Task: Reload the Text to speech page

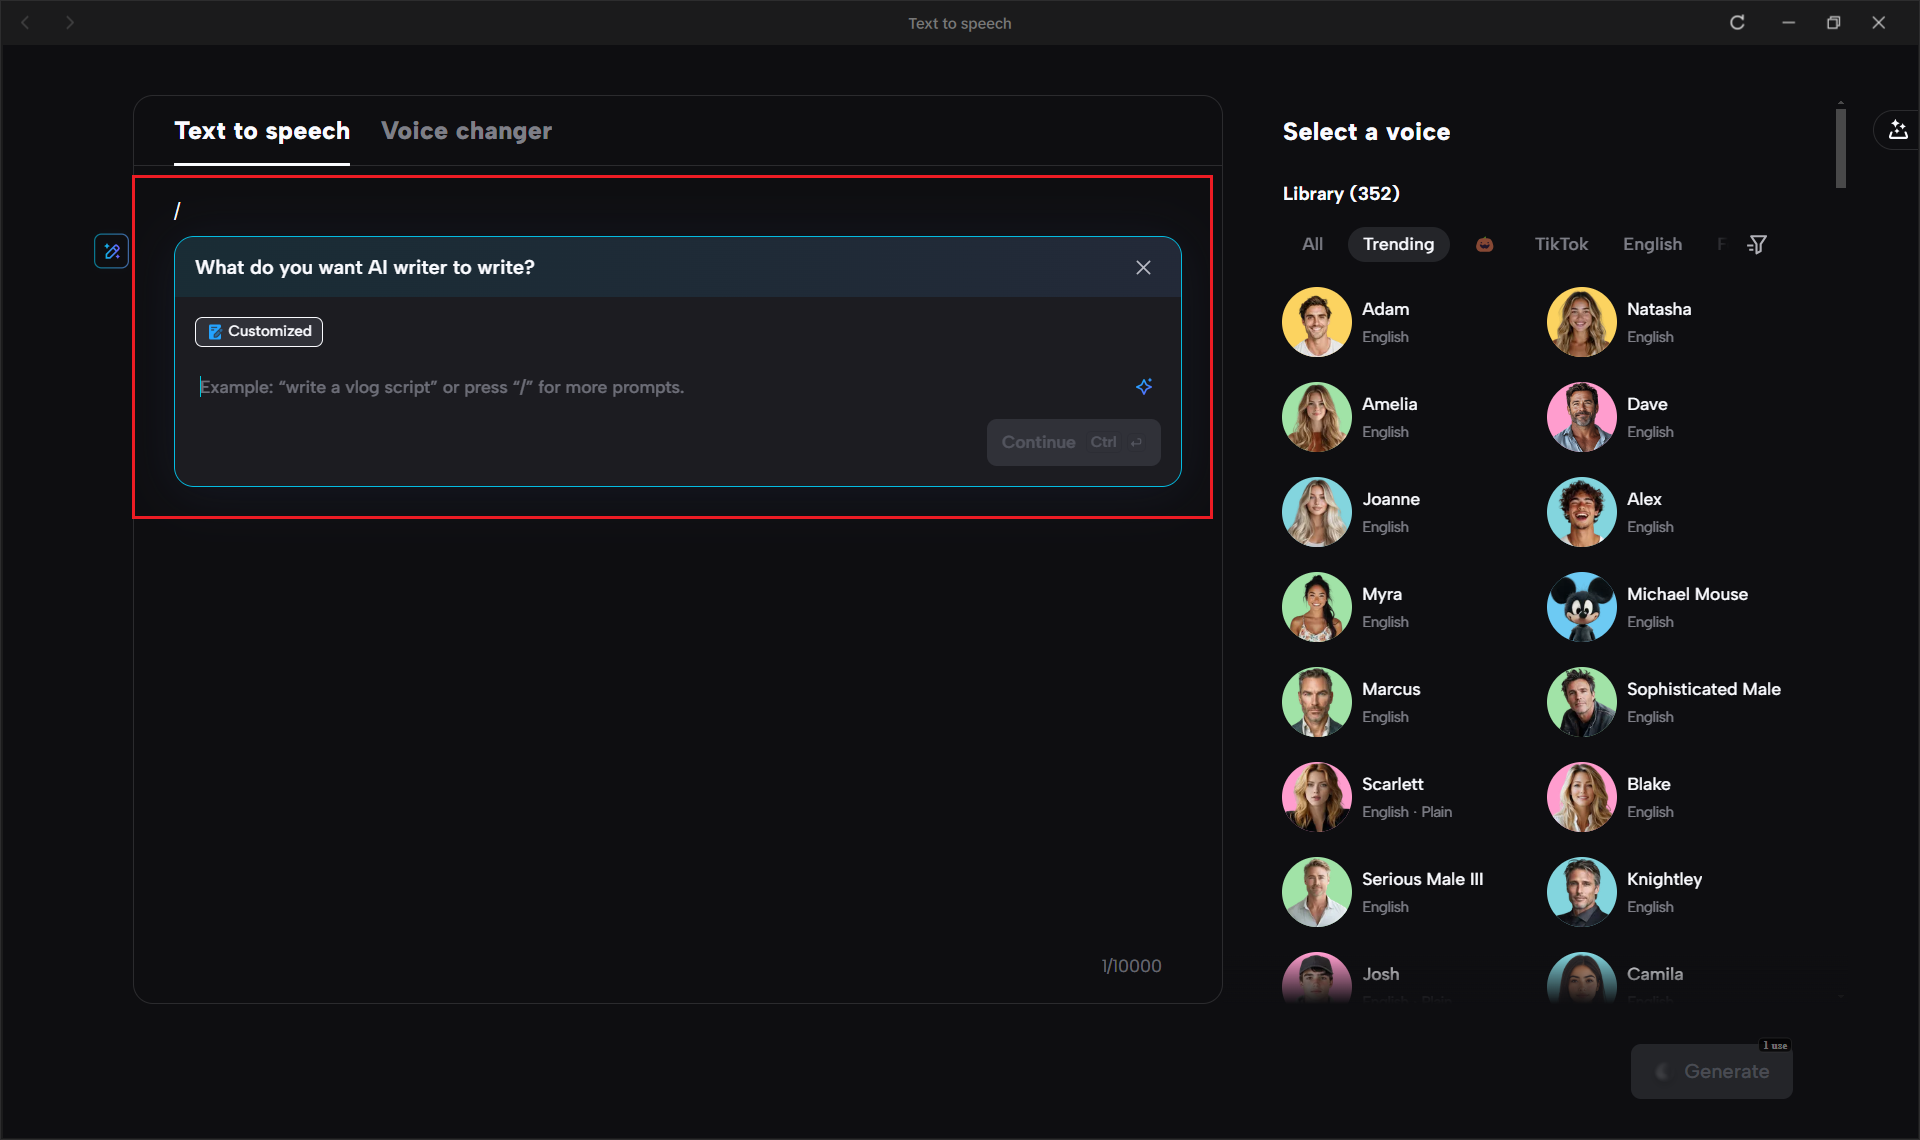Action: [1737, 22]
